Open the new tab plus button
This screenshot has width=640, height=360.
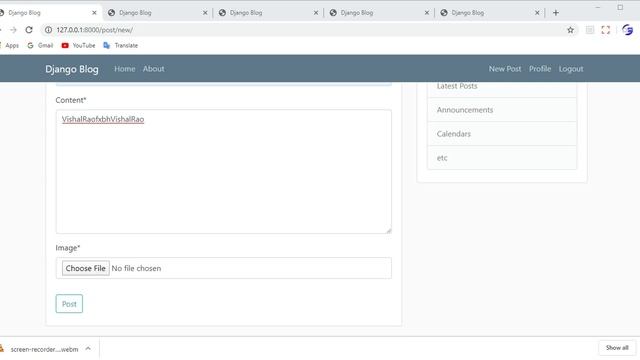(556, 13)
